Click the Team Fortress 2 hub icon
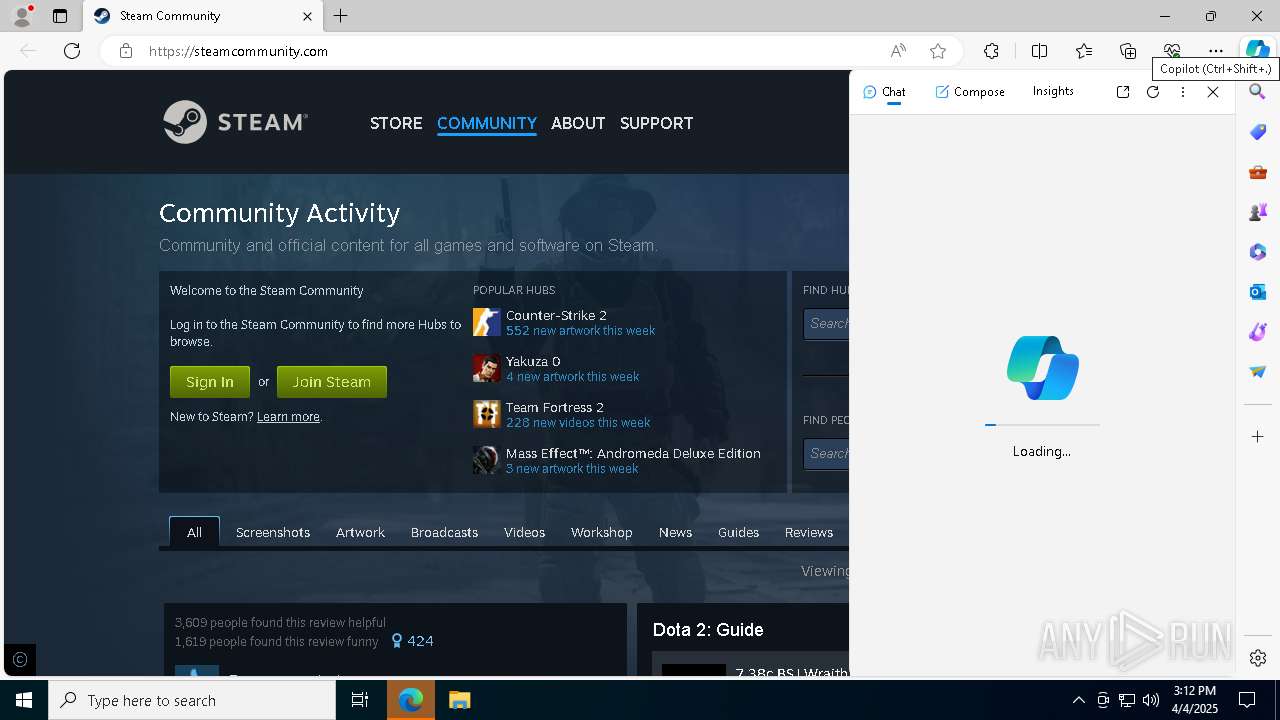The width and height of the screenshot is (1280, 720). tap(487, 414)
